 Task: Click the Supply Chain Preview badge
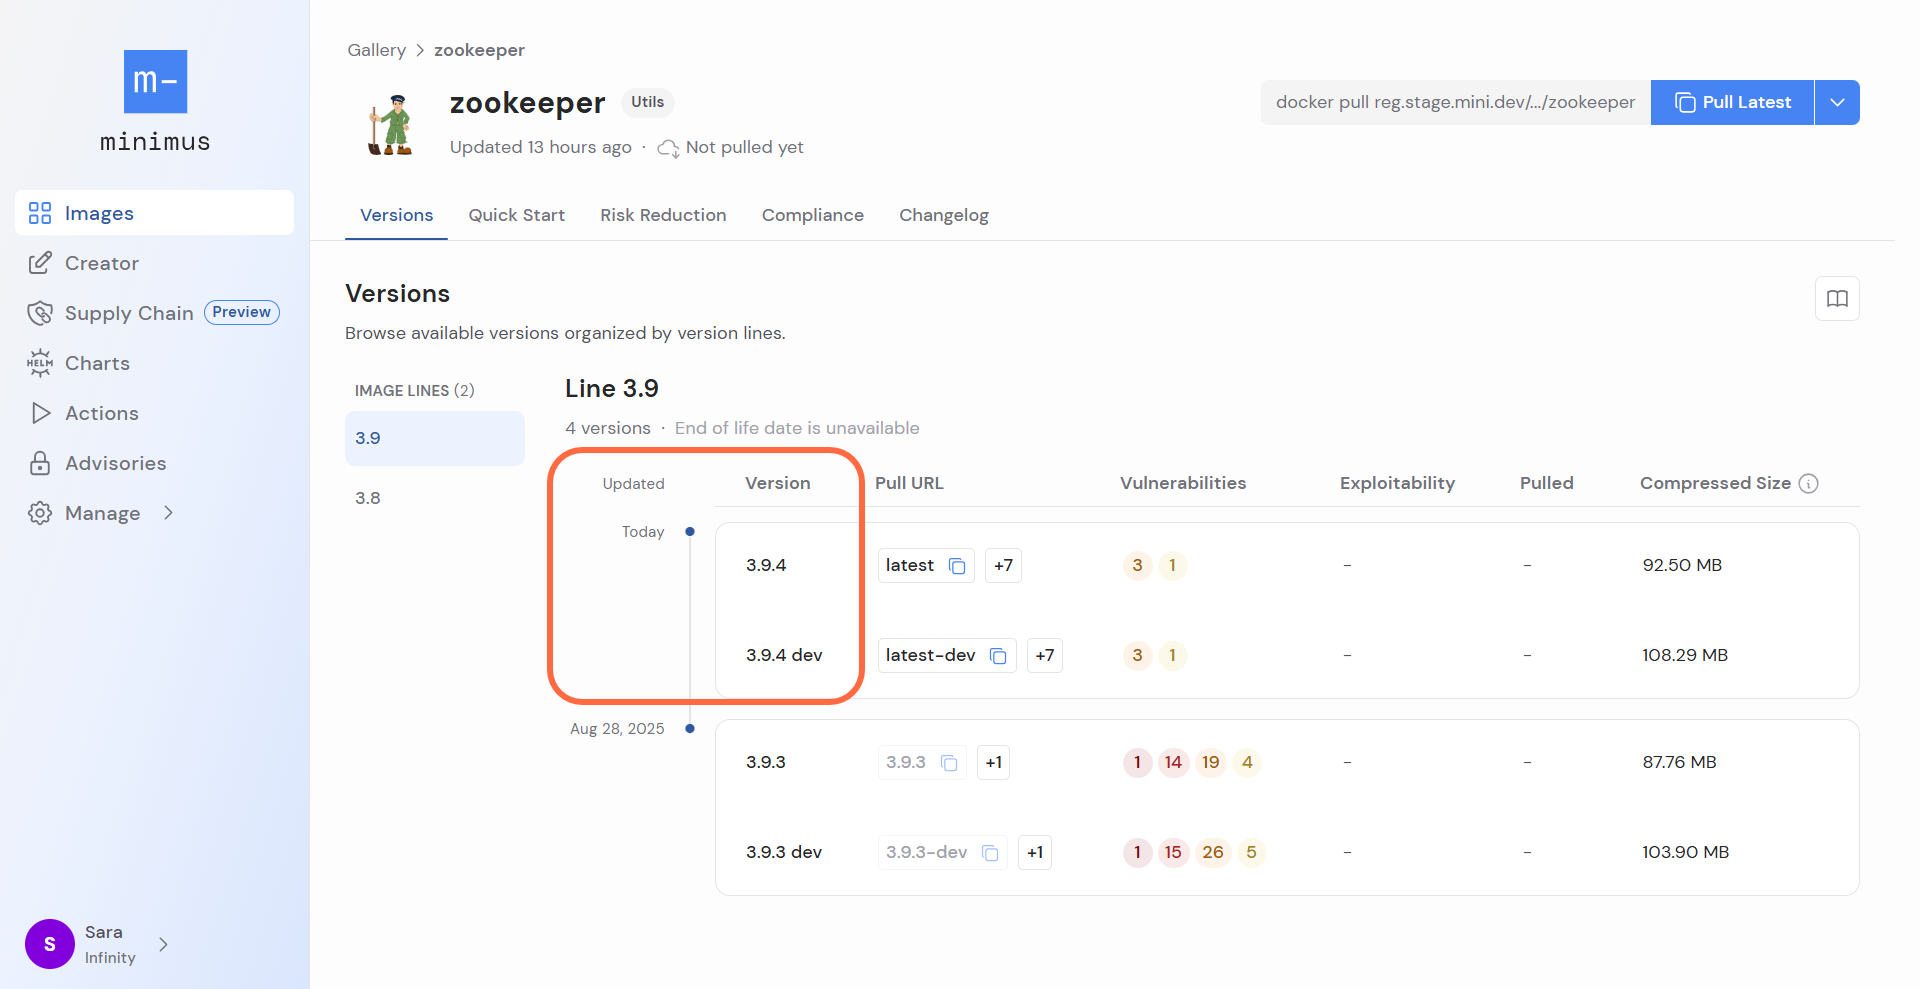241,312
